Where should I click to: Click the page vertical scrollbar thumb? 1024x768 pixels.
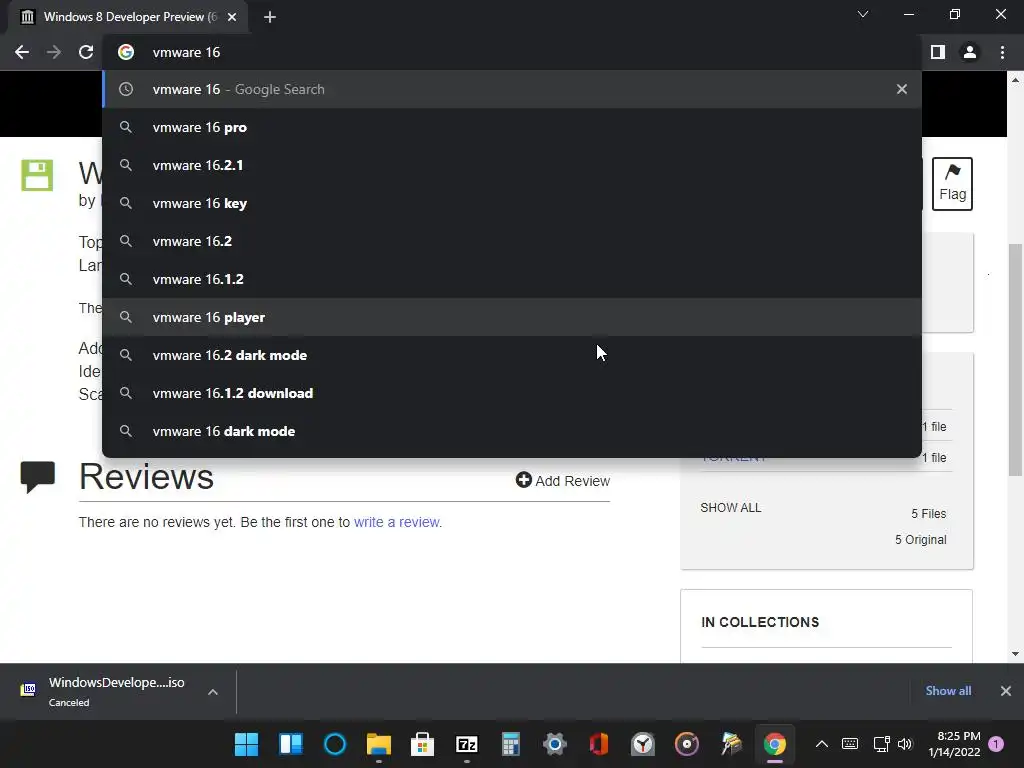point(1015,359)
